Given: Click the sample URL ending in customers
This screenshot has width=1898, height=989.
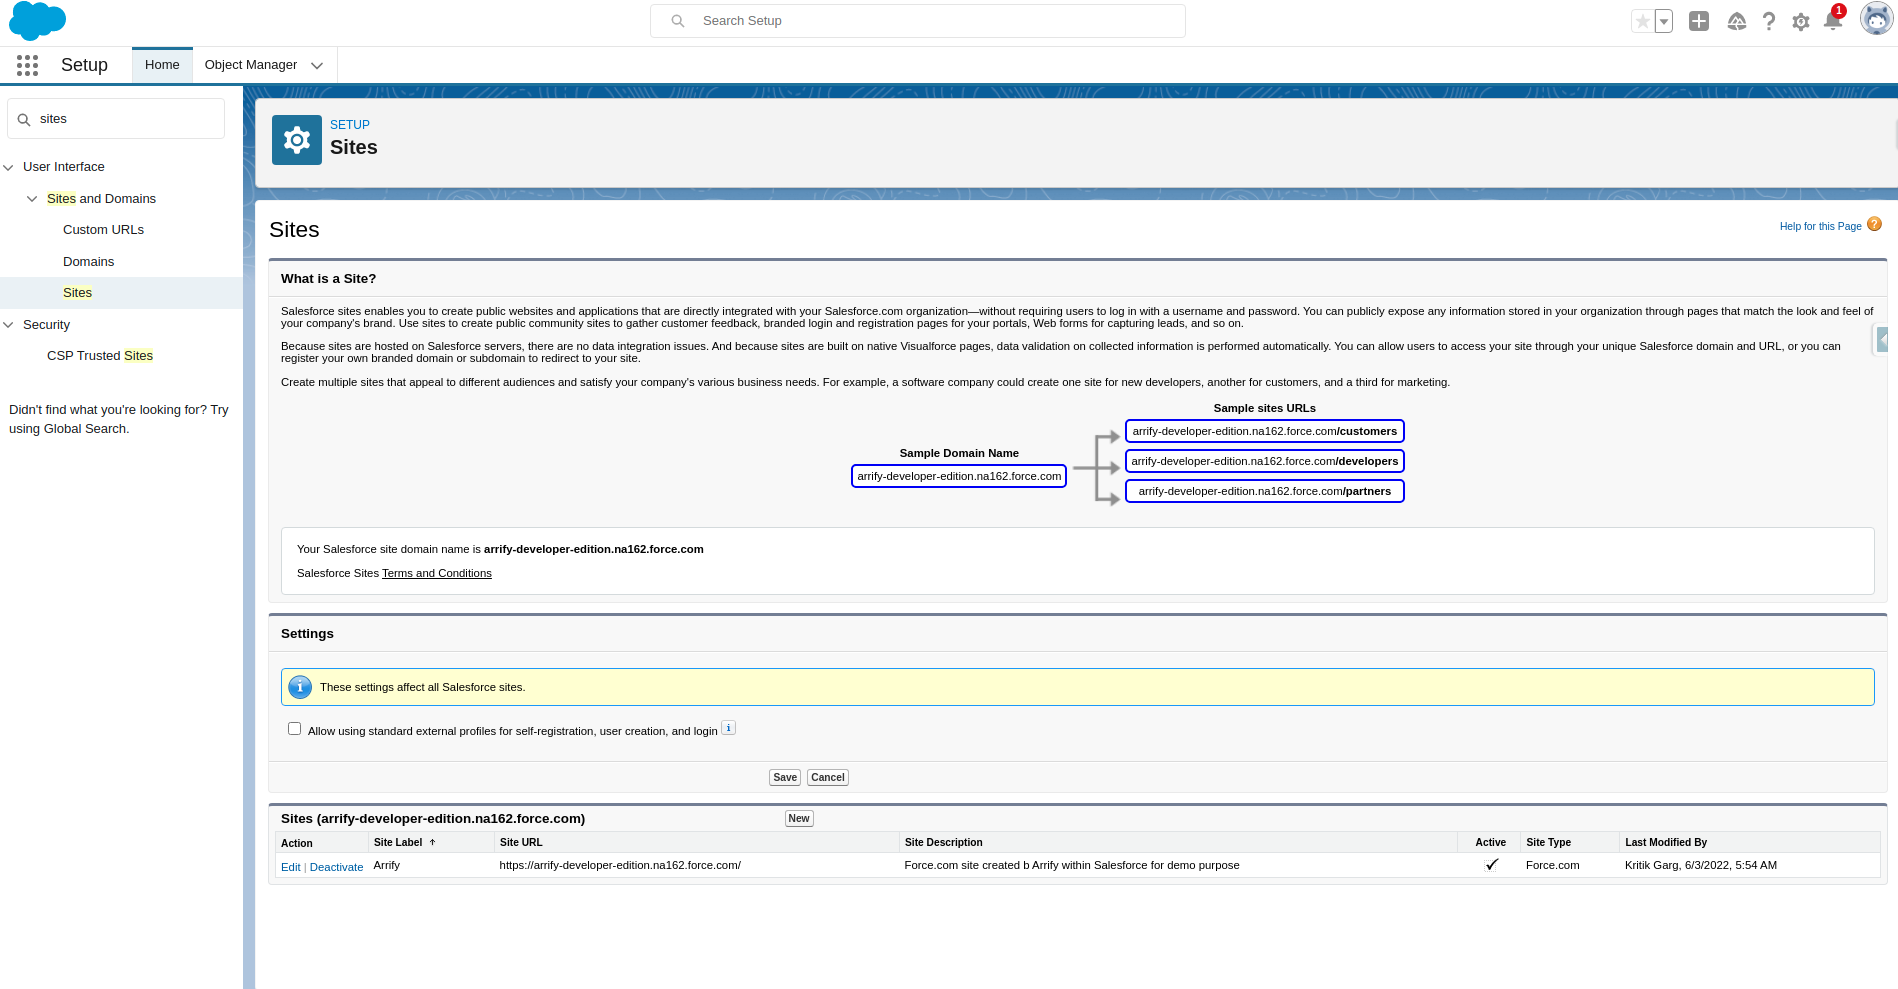Looking at the screenshot, I should pos(1265,431).
